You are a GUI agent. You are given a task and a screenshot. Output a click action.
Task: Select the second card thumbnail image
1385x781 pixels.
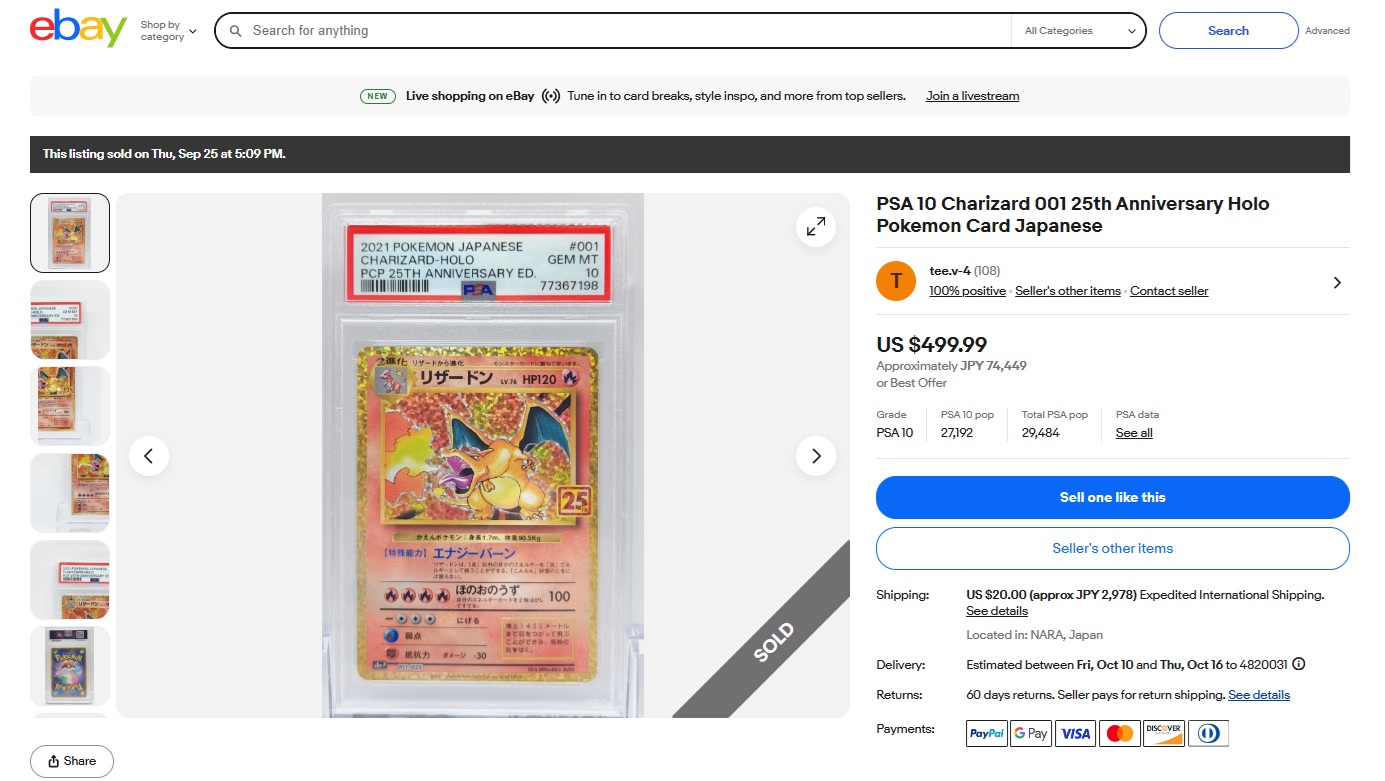70,320
